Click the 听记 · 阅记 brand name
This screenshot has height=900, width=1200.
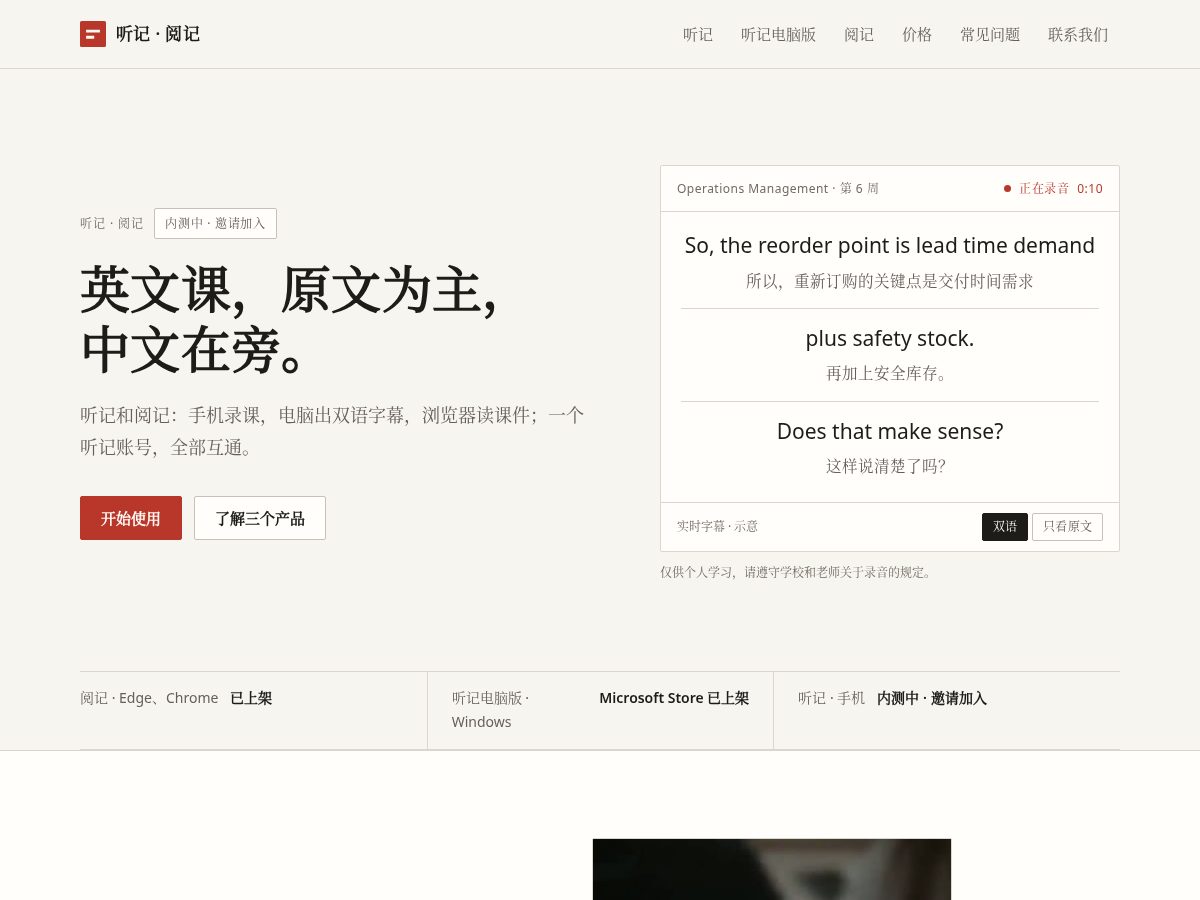click(158, 34)
